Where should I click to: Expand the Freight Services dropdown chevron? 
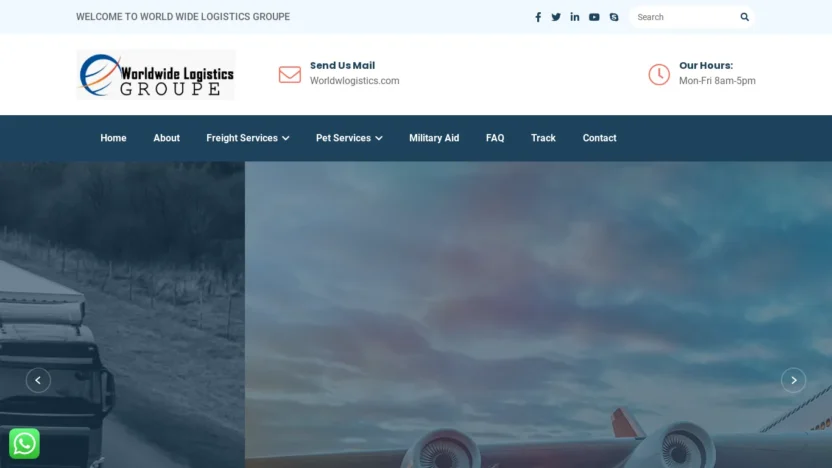(x=286, y=138)
